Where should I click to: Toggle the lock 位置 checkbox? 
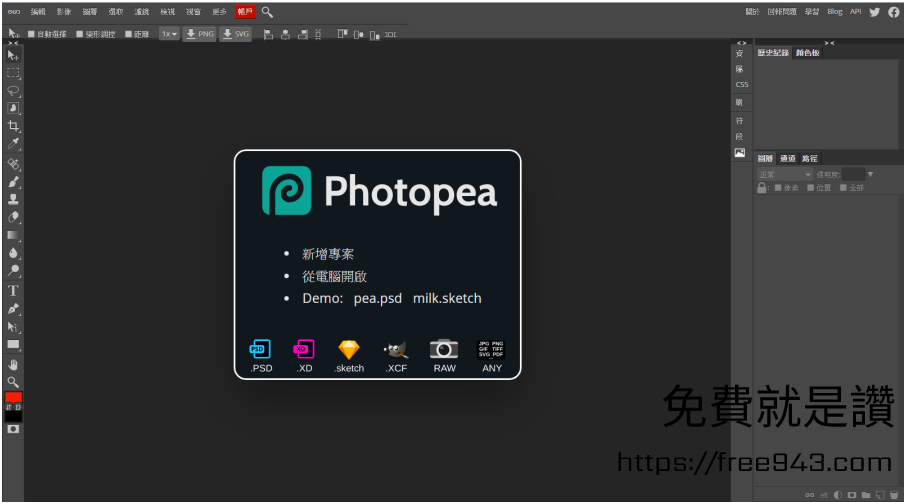[810, 187]
